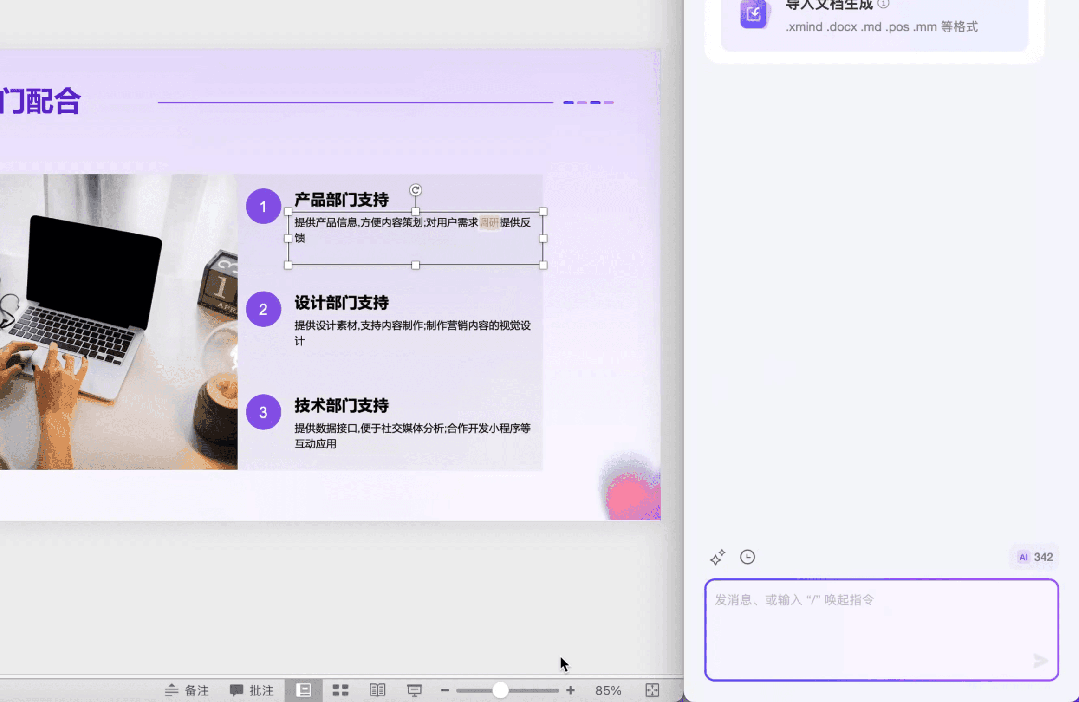Toggle the 批注 comments panel

tap(251, 689)
